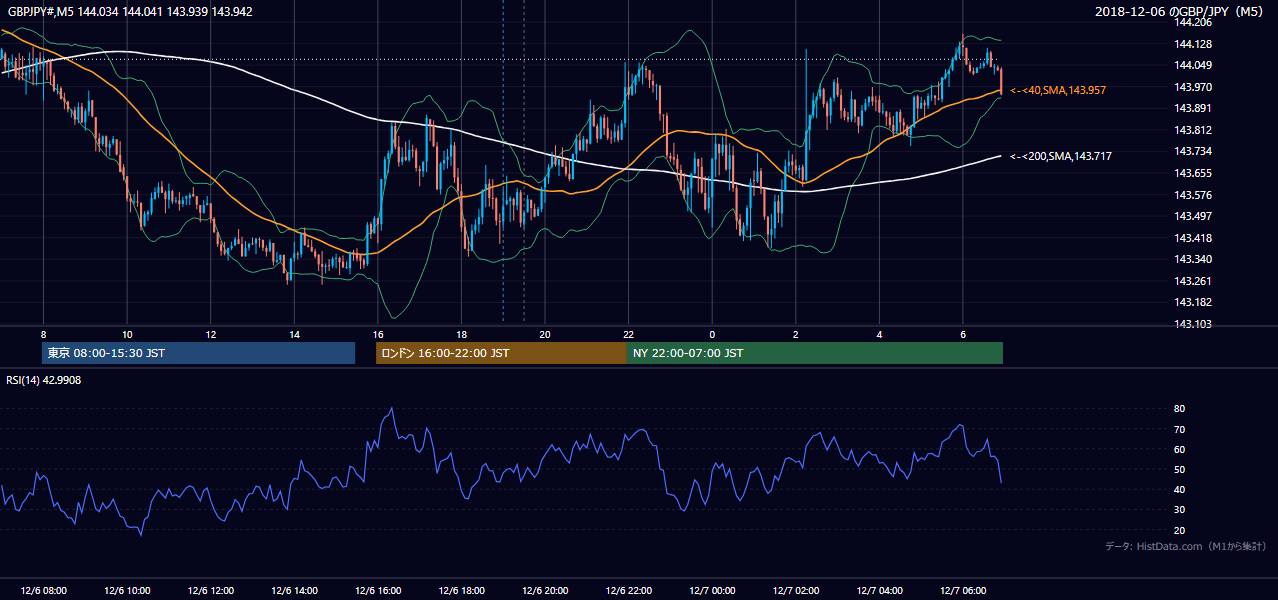1278x600 pixels.
Task: Click price axis value 144.128
Action: click(1192, 44)
